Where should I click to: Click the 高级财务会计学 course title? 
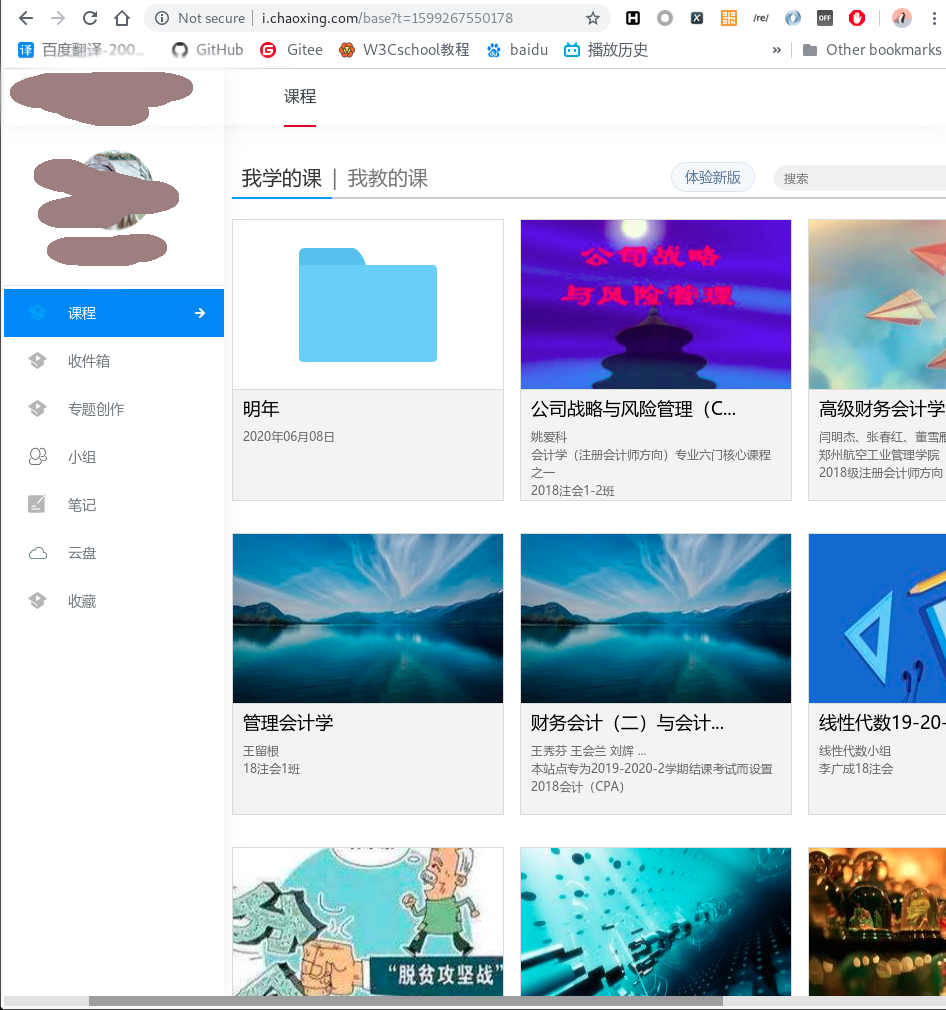882,409
